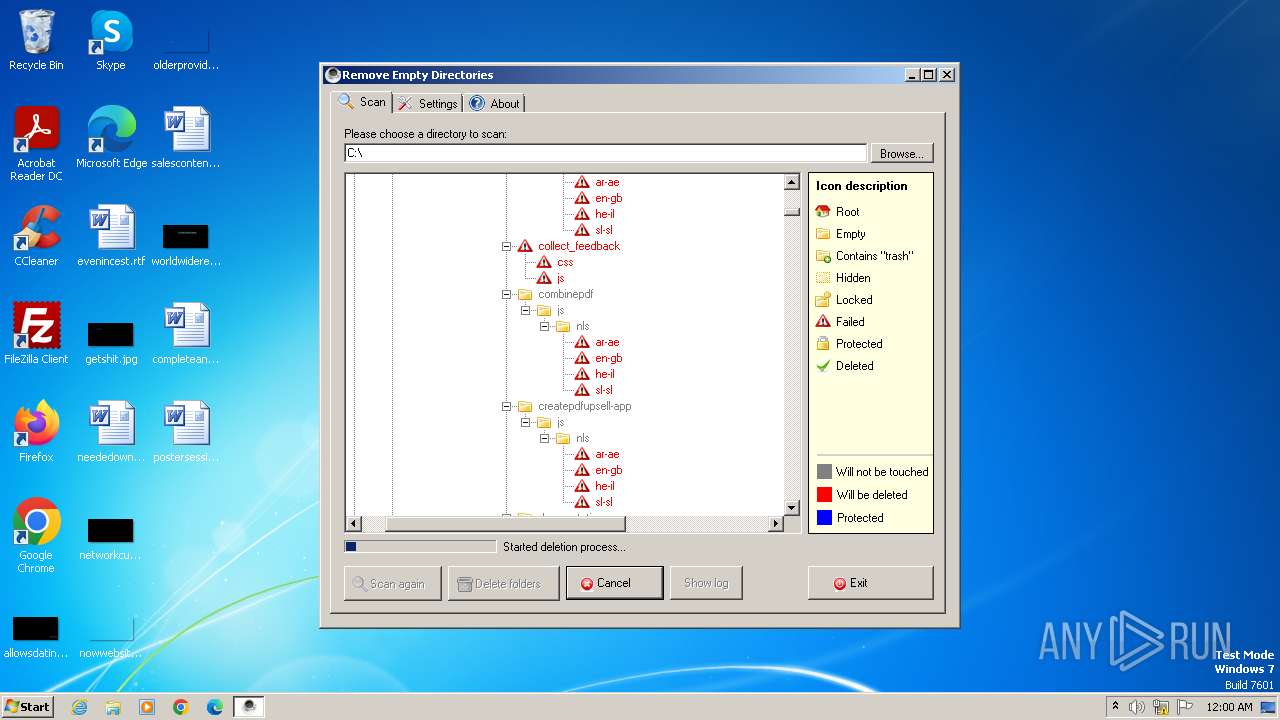Select en-gb folder under createpdfupsell-app nls
This screenshot has height=720, width=1280.
pos(608,470)
